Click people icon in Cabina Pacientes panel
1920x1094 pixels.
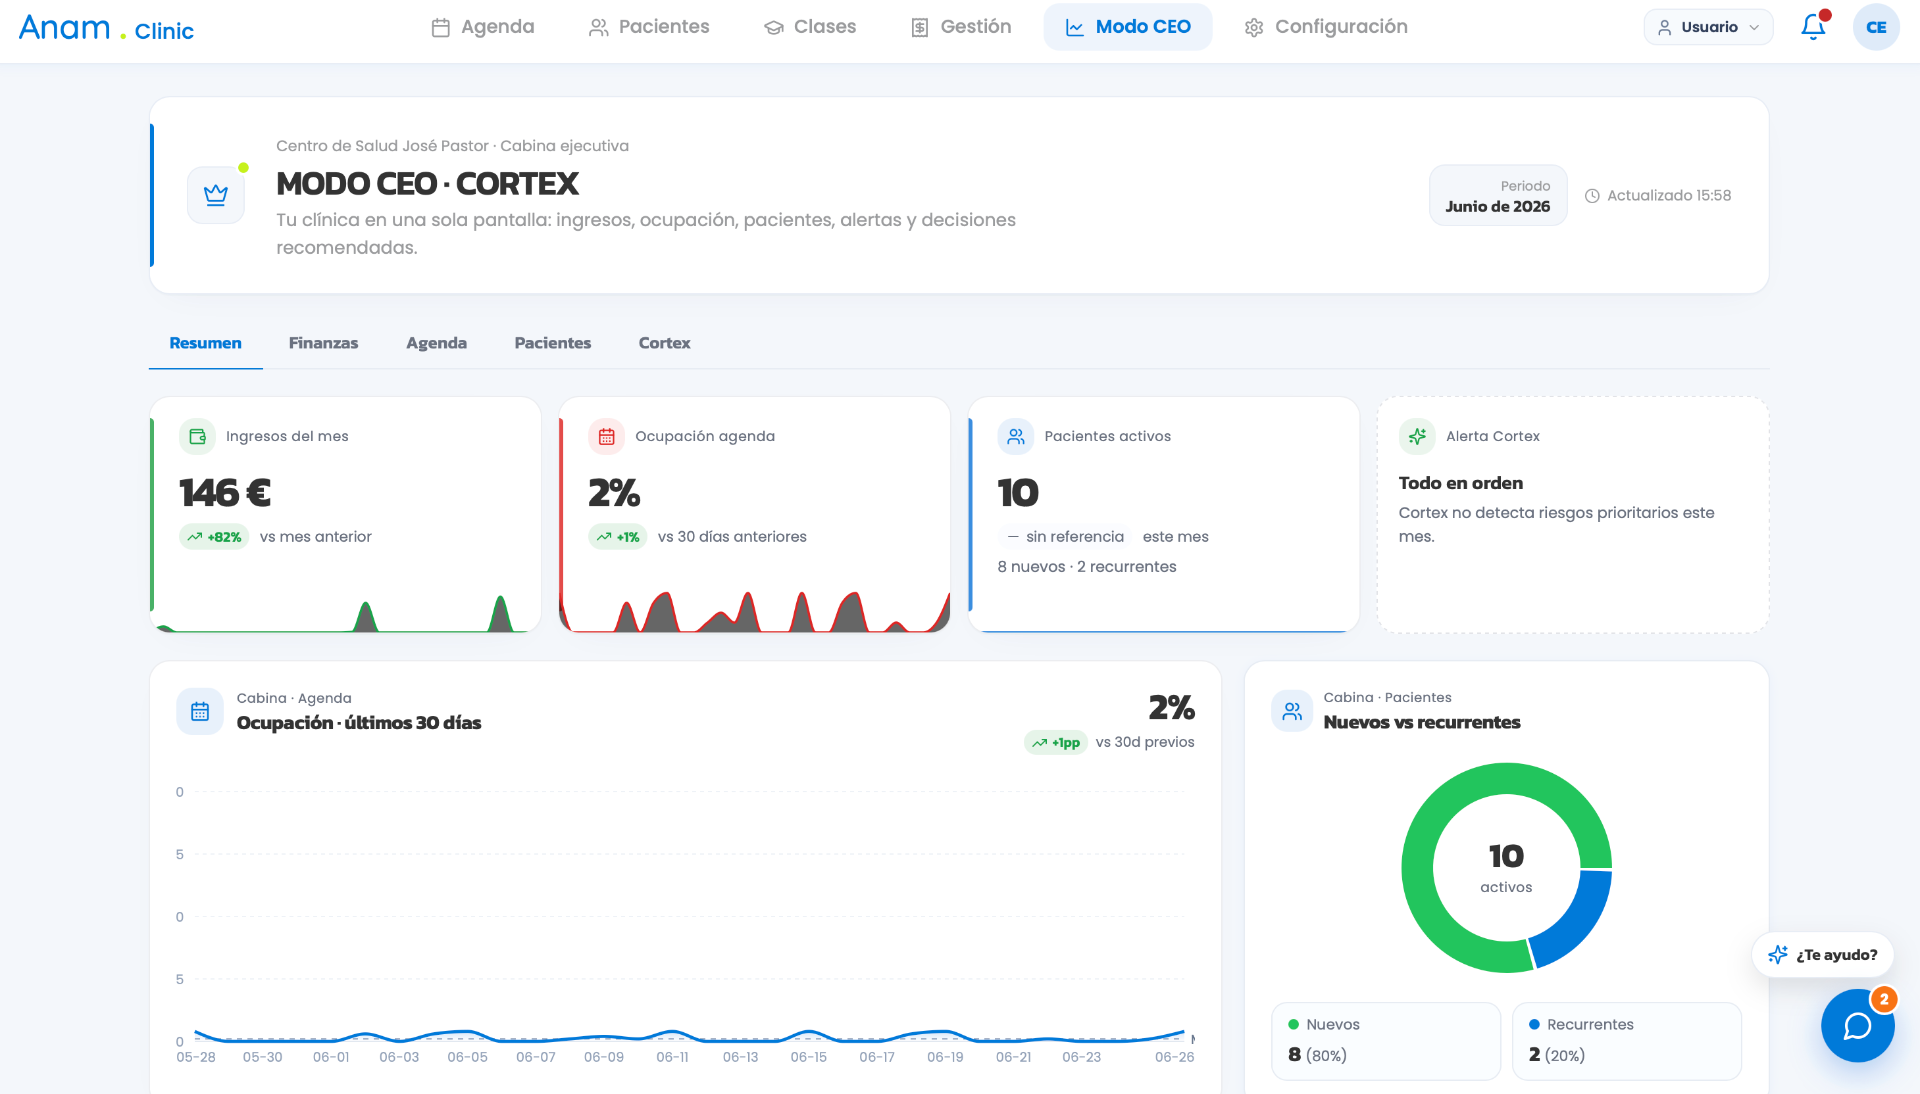pyautogui.click(x=1292, y=711)
